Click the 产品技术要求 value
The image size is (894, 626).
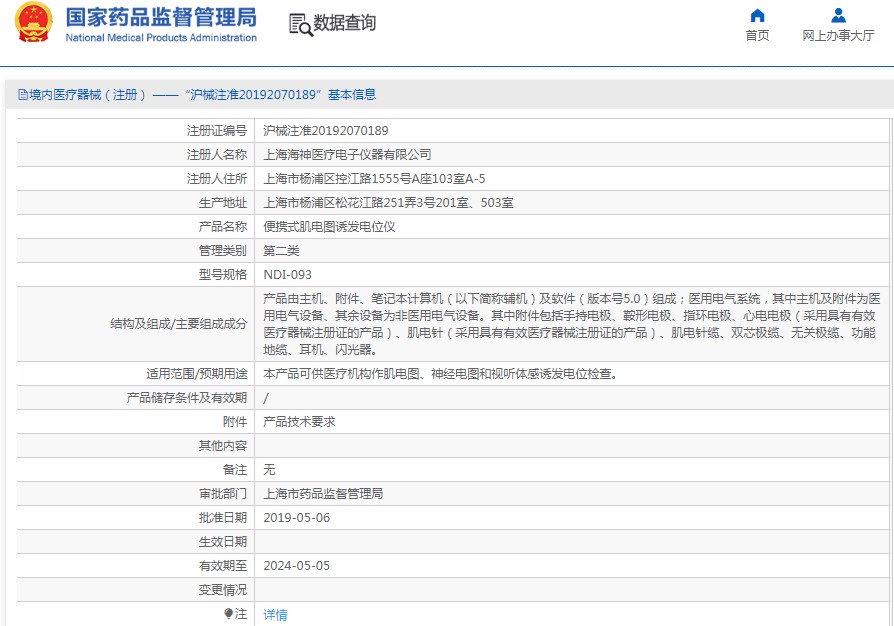pyautogui.click(x=299, y=421)
